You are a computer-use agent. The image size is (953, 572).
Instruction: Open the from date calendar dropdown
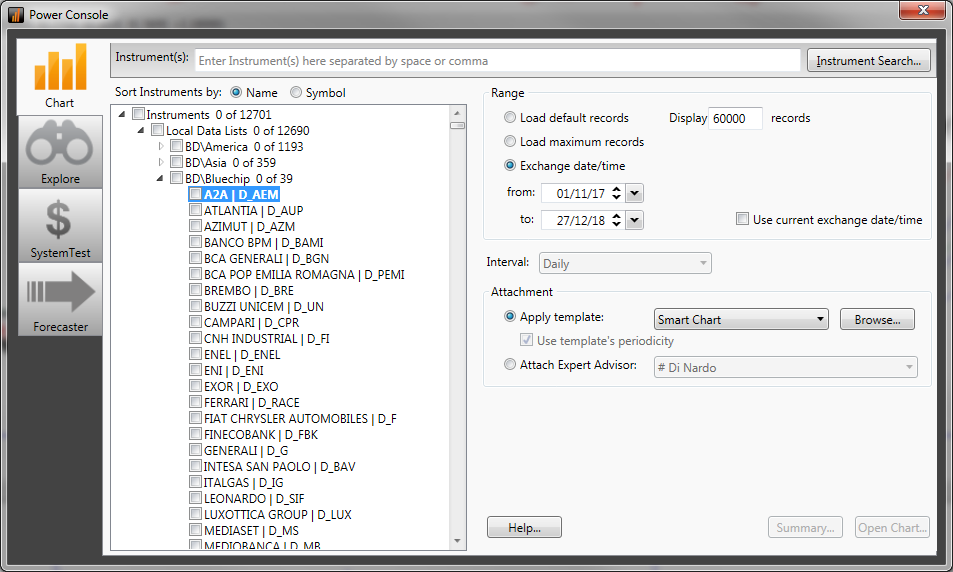coord(635,193)
